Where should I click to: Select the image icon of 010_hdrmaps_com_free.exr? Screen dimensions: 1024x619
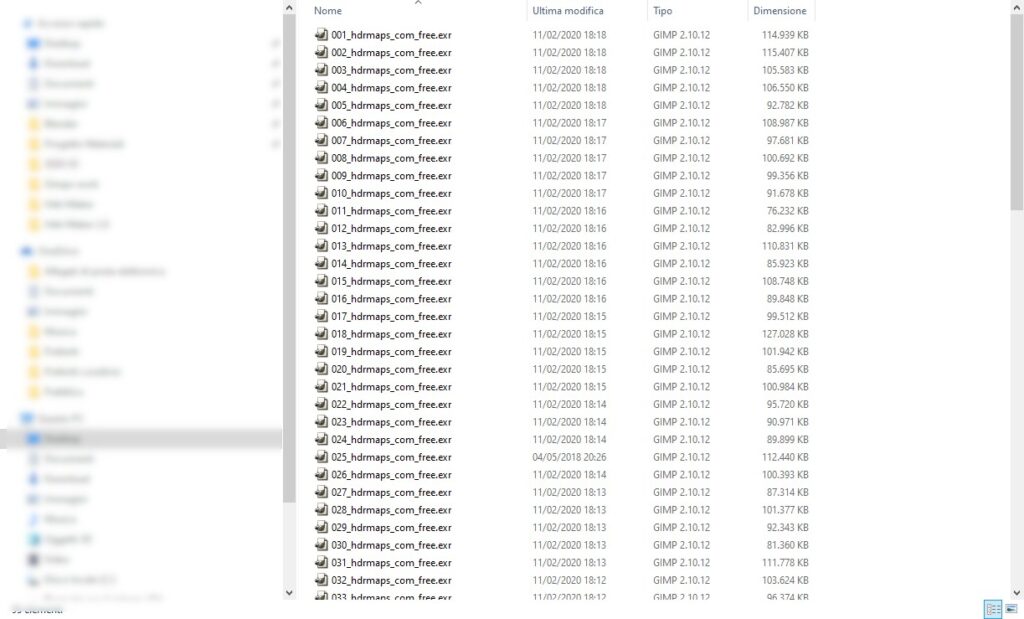tap(321, 193)
